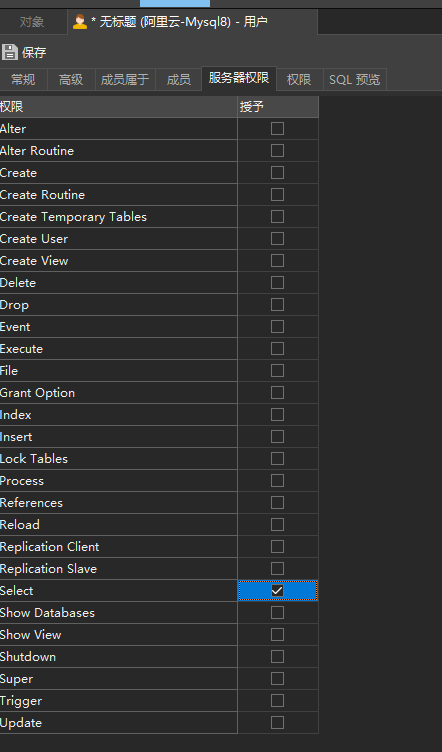Check the Create User checkbox
The width and height of the screenshot is (442, 752).
277,239
